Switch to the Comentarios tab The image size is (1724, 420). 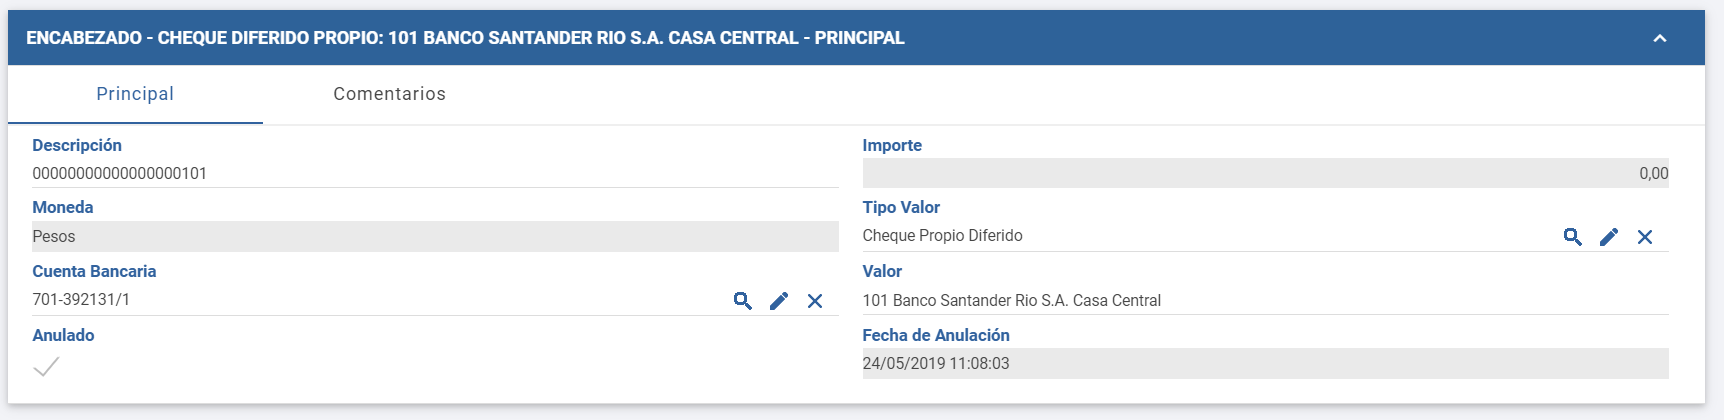point(389,94)
